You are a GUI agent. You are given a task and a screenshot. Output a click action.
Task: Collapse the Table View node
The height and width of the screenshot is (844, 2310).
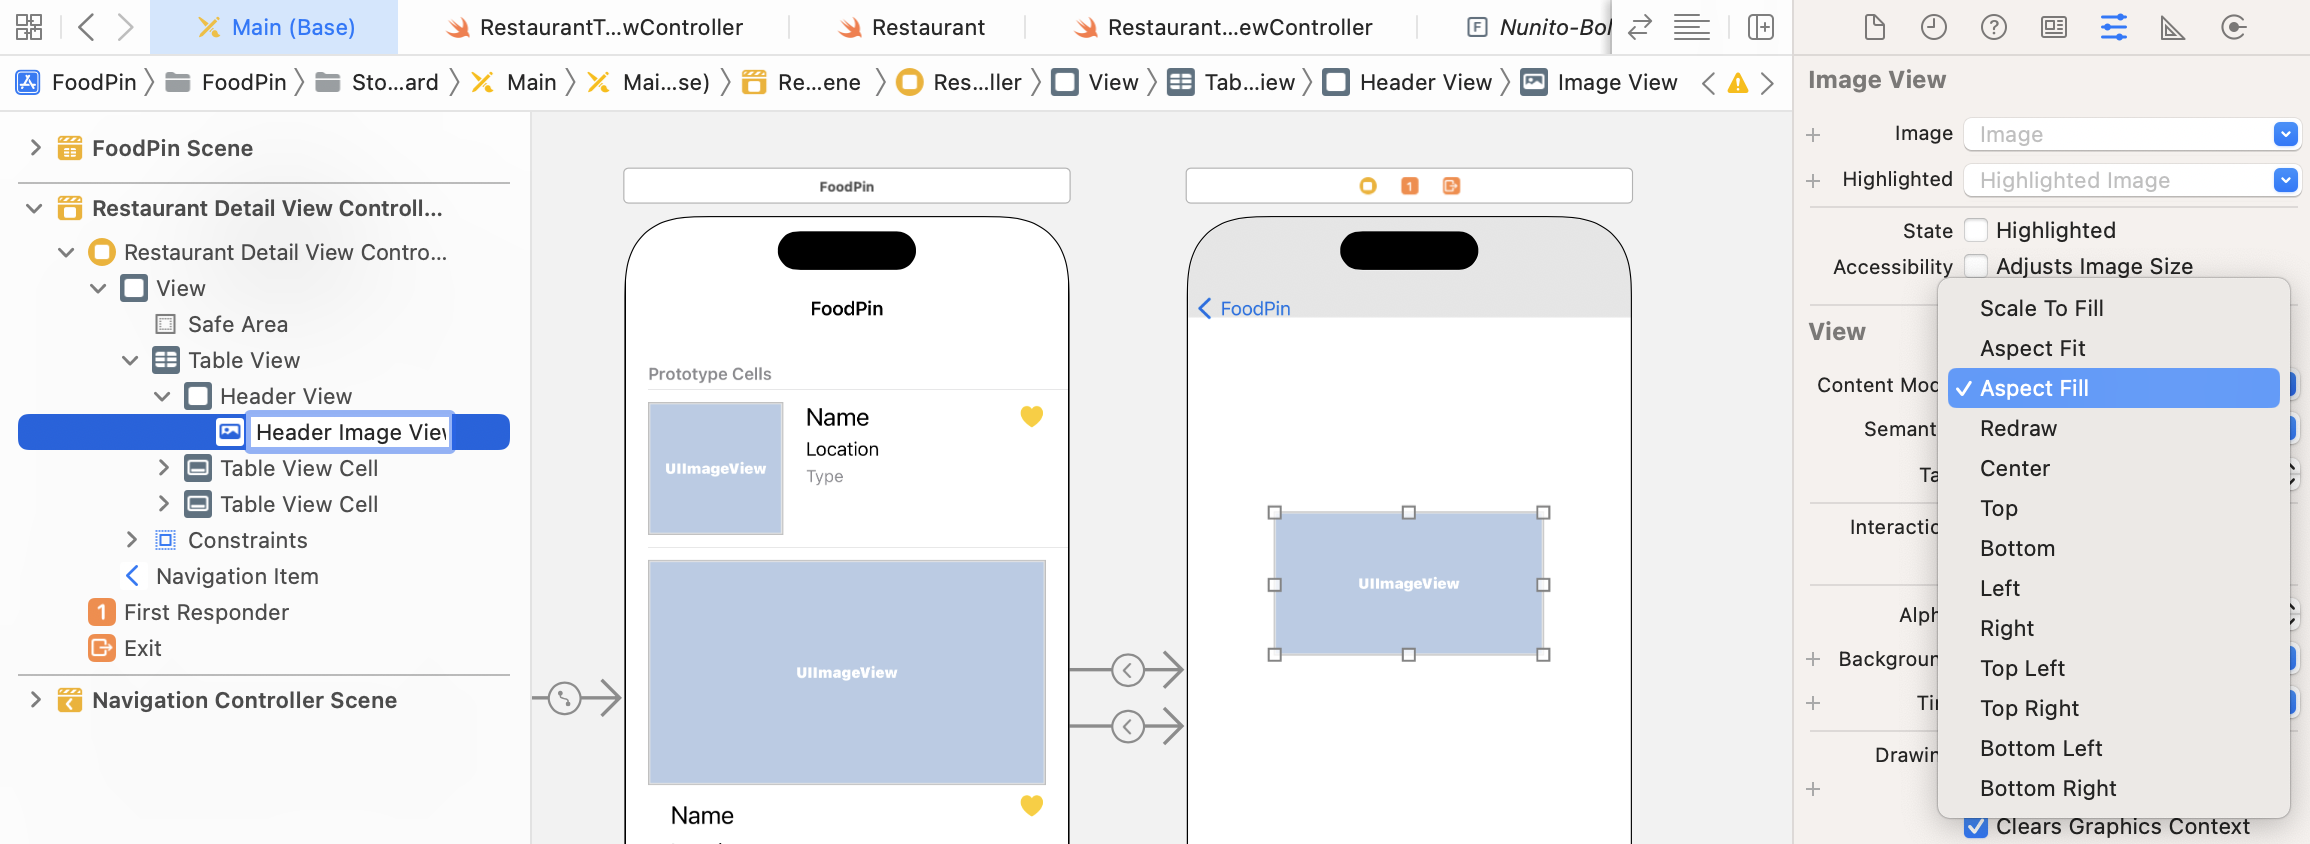[130, 360]
